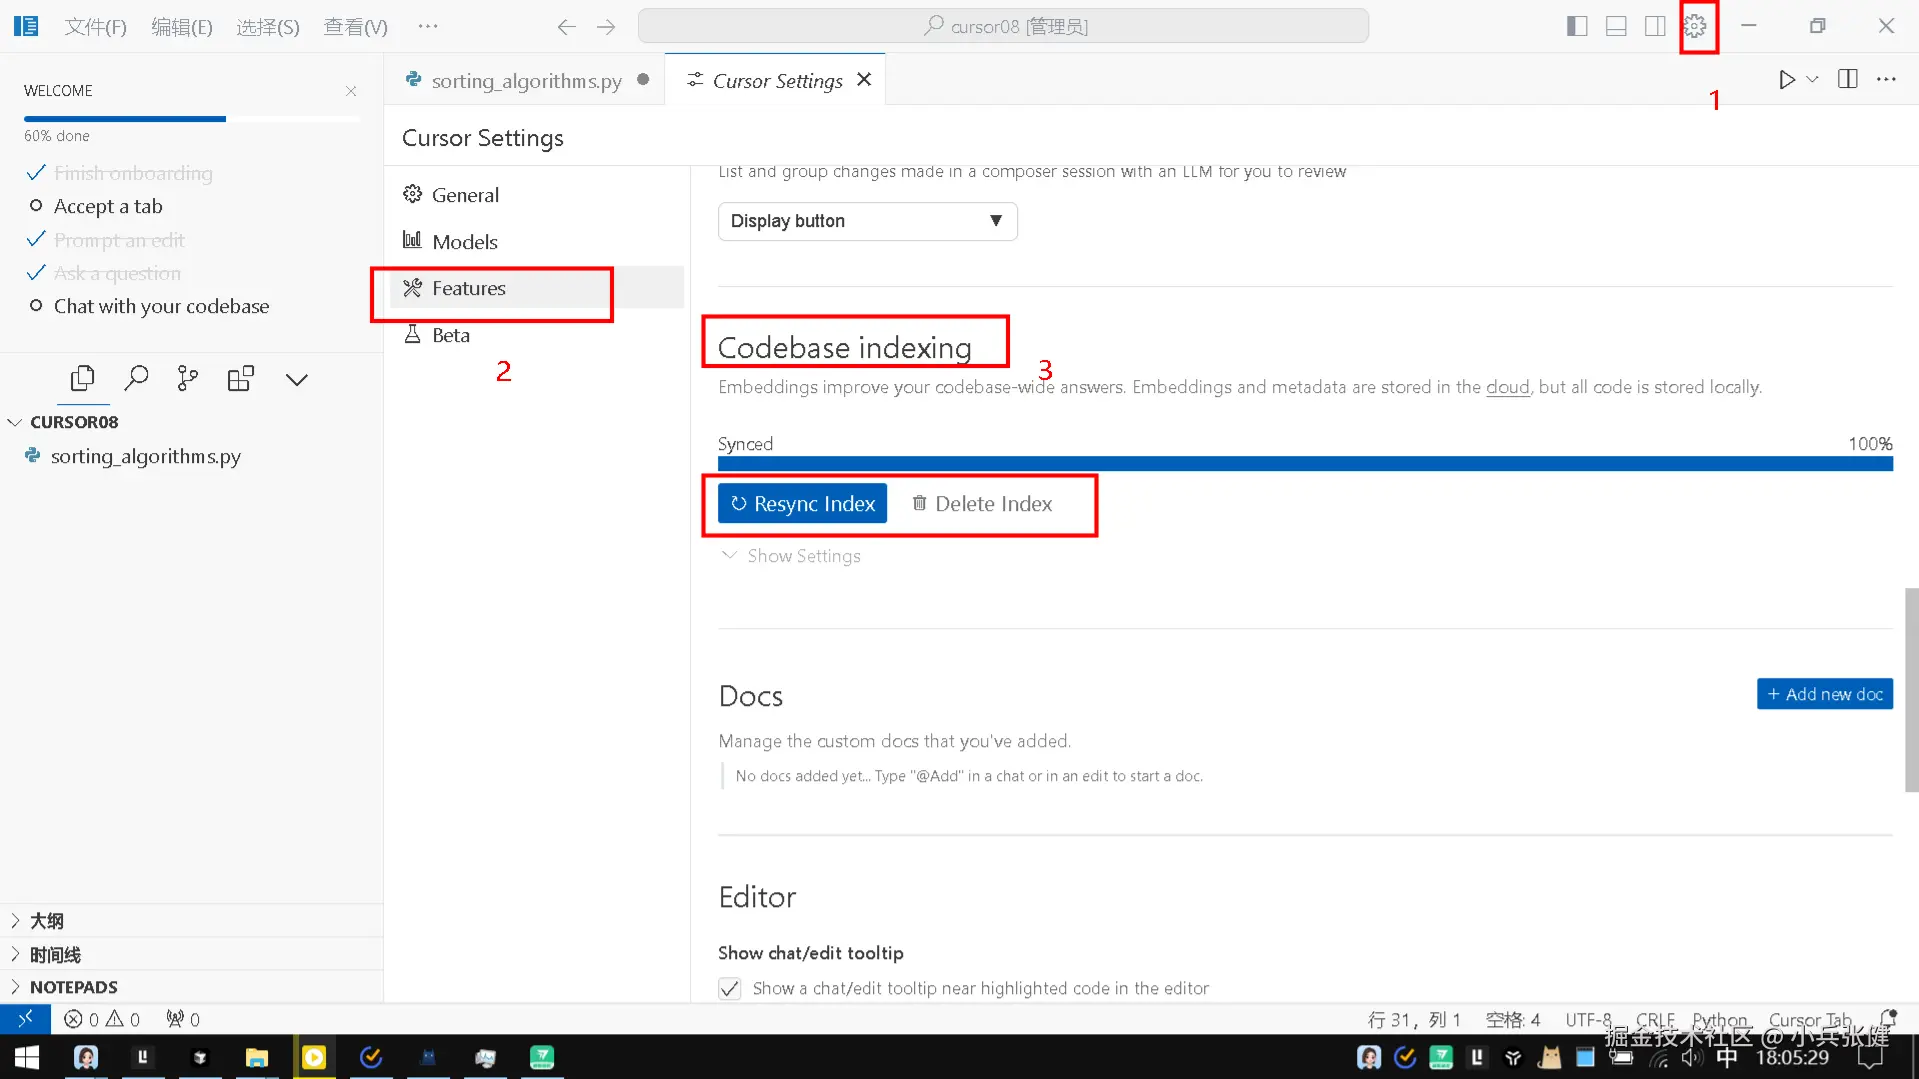Open the volume control in system tray
Screen dimensions: 1919x1079
(x=1692, y=1058)
